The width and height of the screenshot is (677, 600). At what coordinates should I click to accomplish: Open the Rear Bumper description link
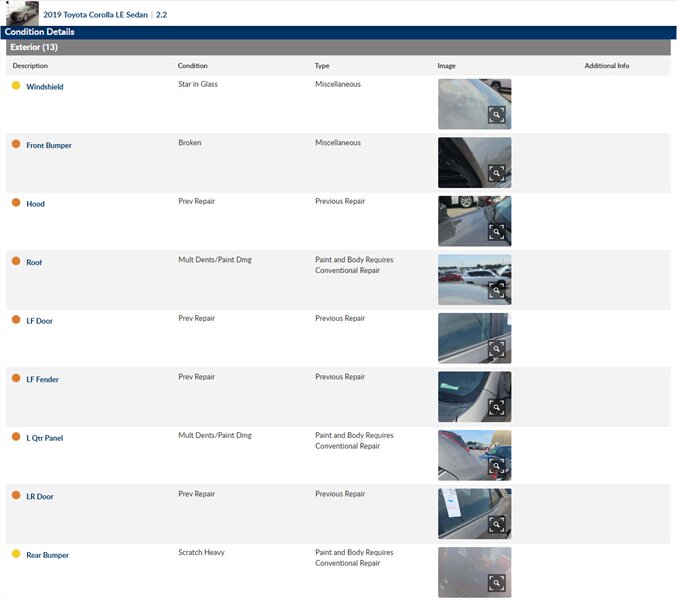click(x=47, y=555)
